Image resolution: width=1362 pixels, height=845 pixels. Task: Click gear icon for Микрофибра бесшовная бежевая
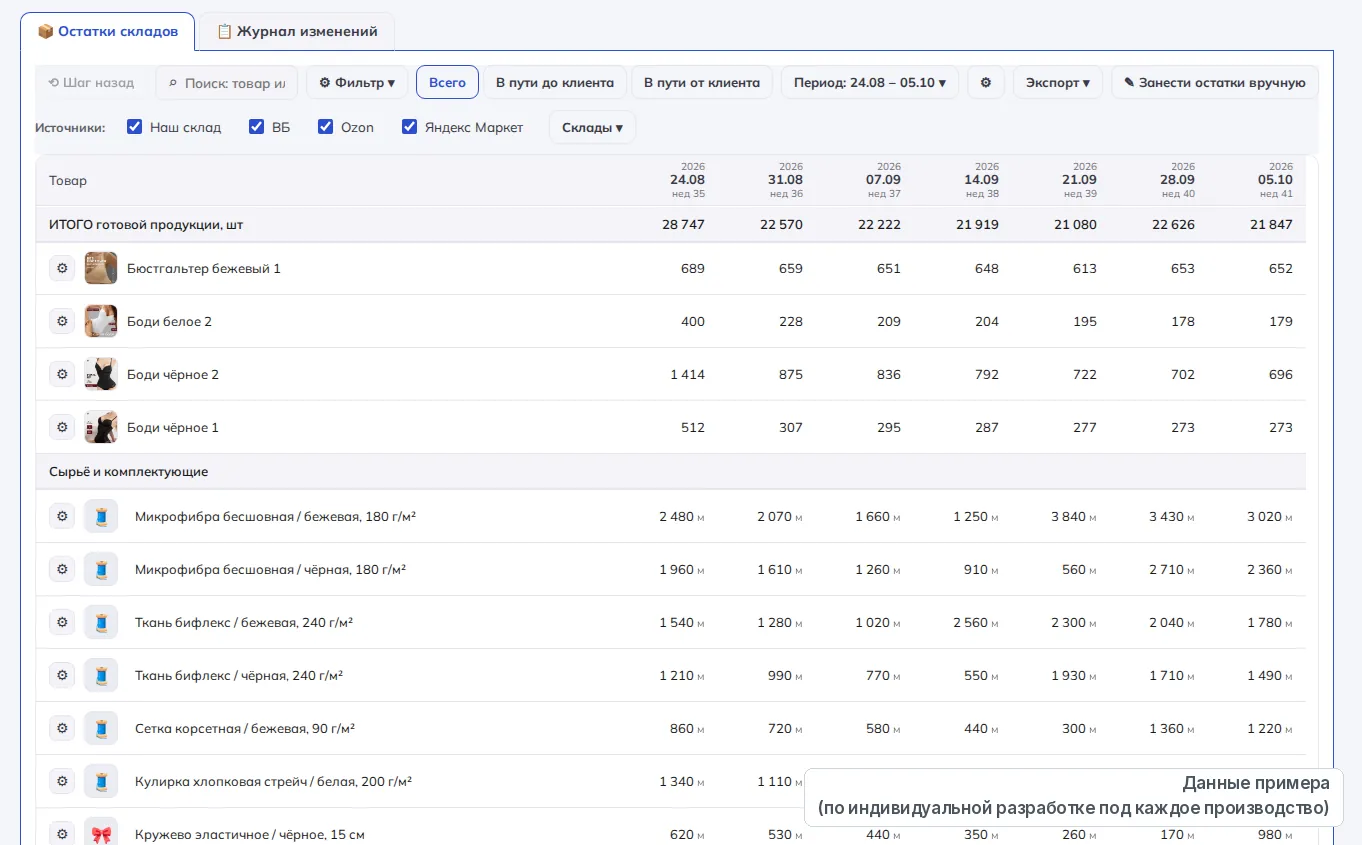click(x=62, y=516)
